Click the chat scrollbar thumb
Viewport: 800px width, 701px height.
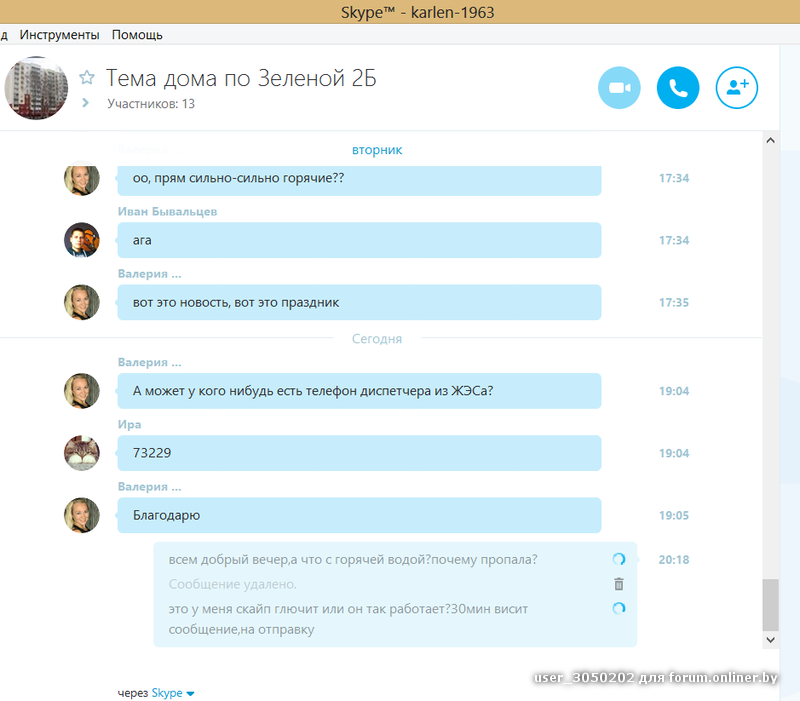coord(770,605)
